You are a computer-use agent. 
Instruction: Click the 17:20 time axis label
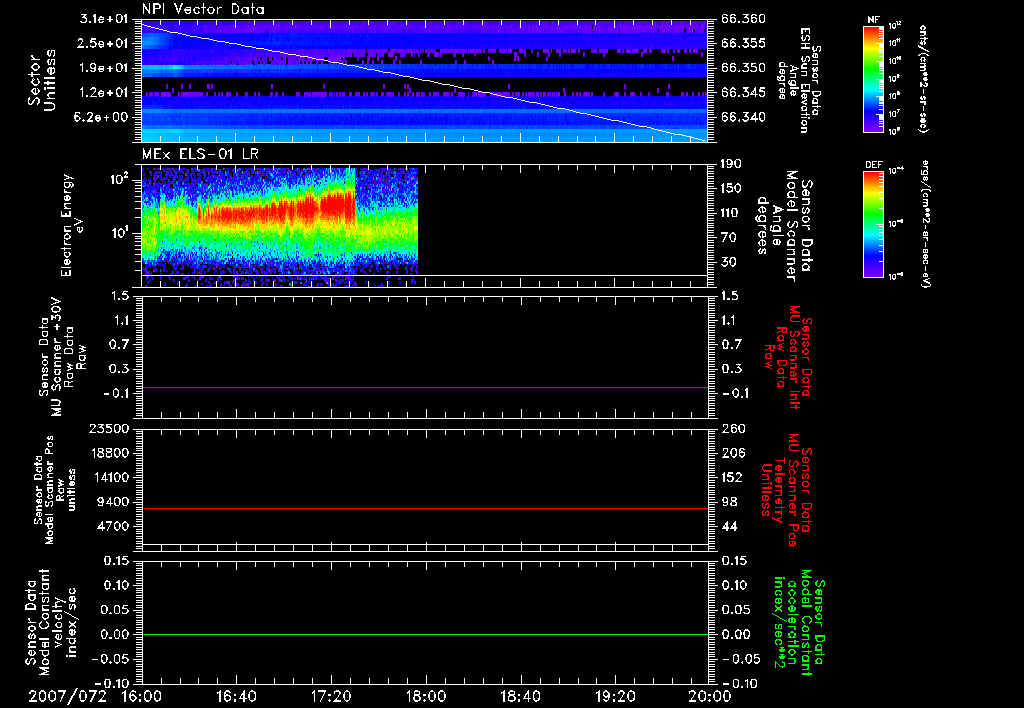(331, 696)
